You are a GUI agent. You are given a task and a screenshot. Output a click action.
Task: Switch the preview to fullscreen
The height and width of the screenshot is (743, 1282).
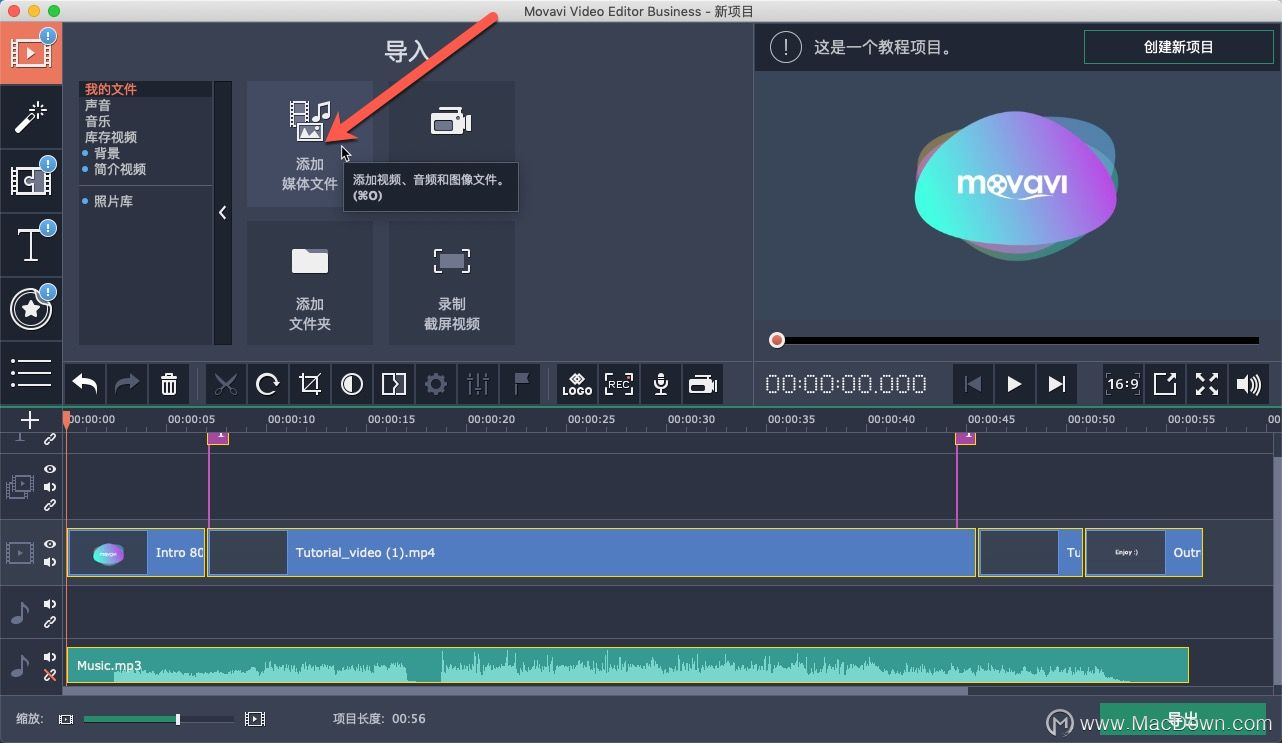(1207, 384)
